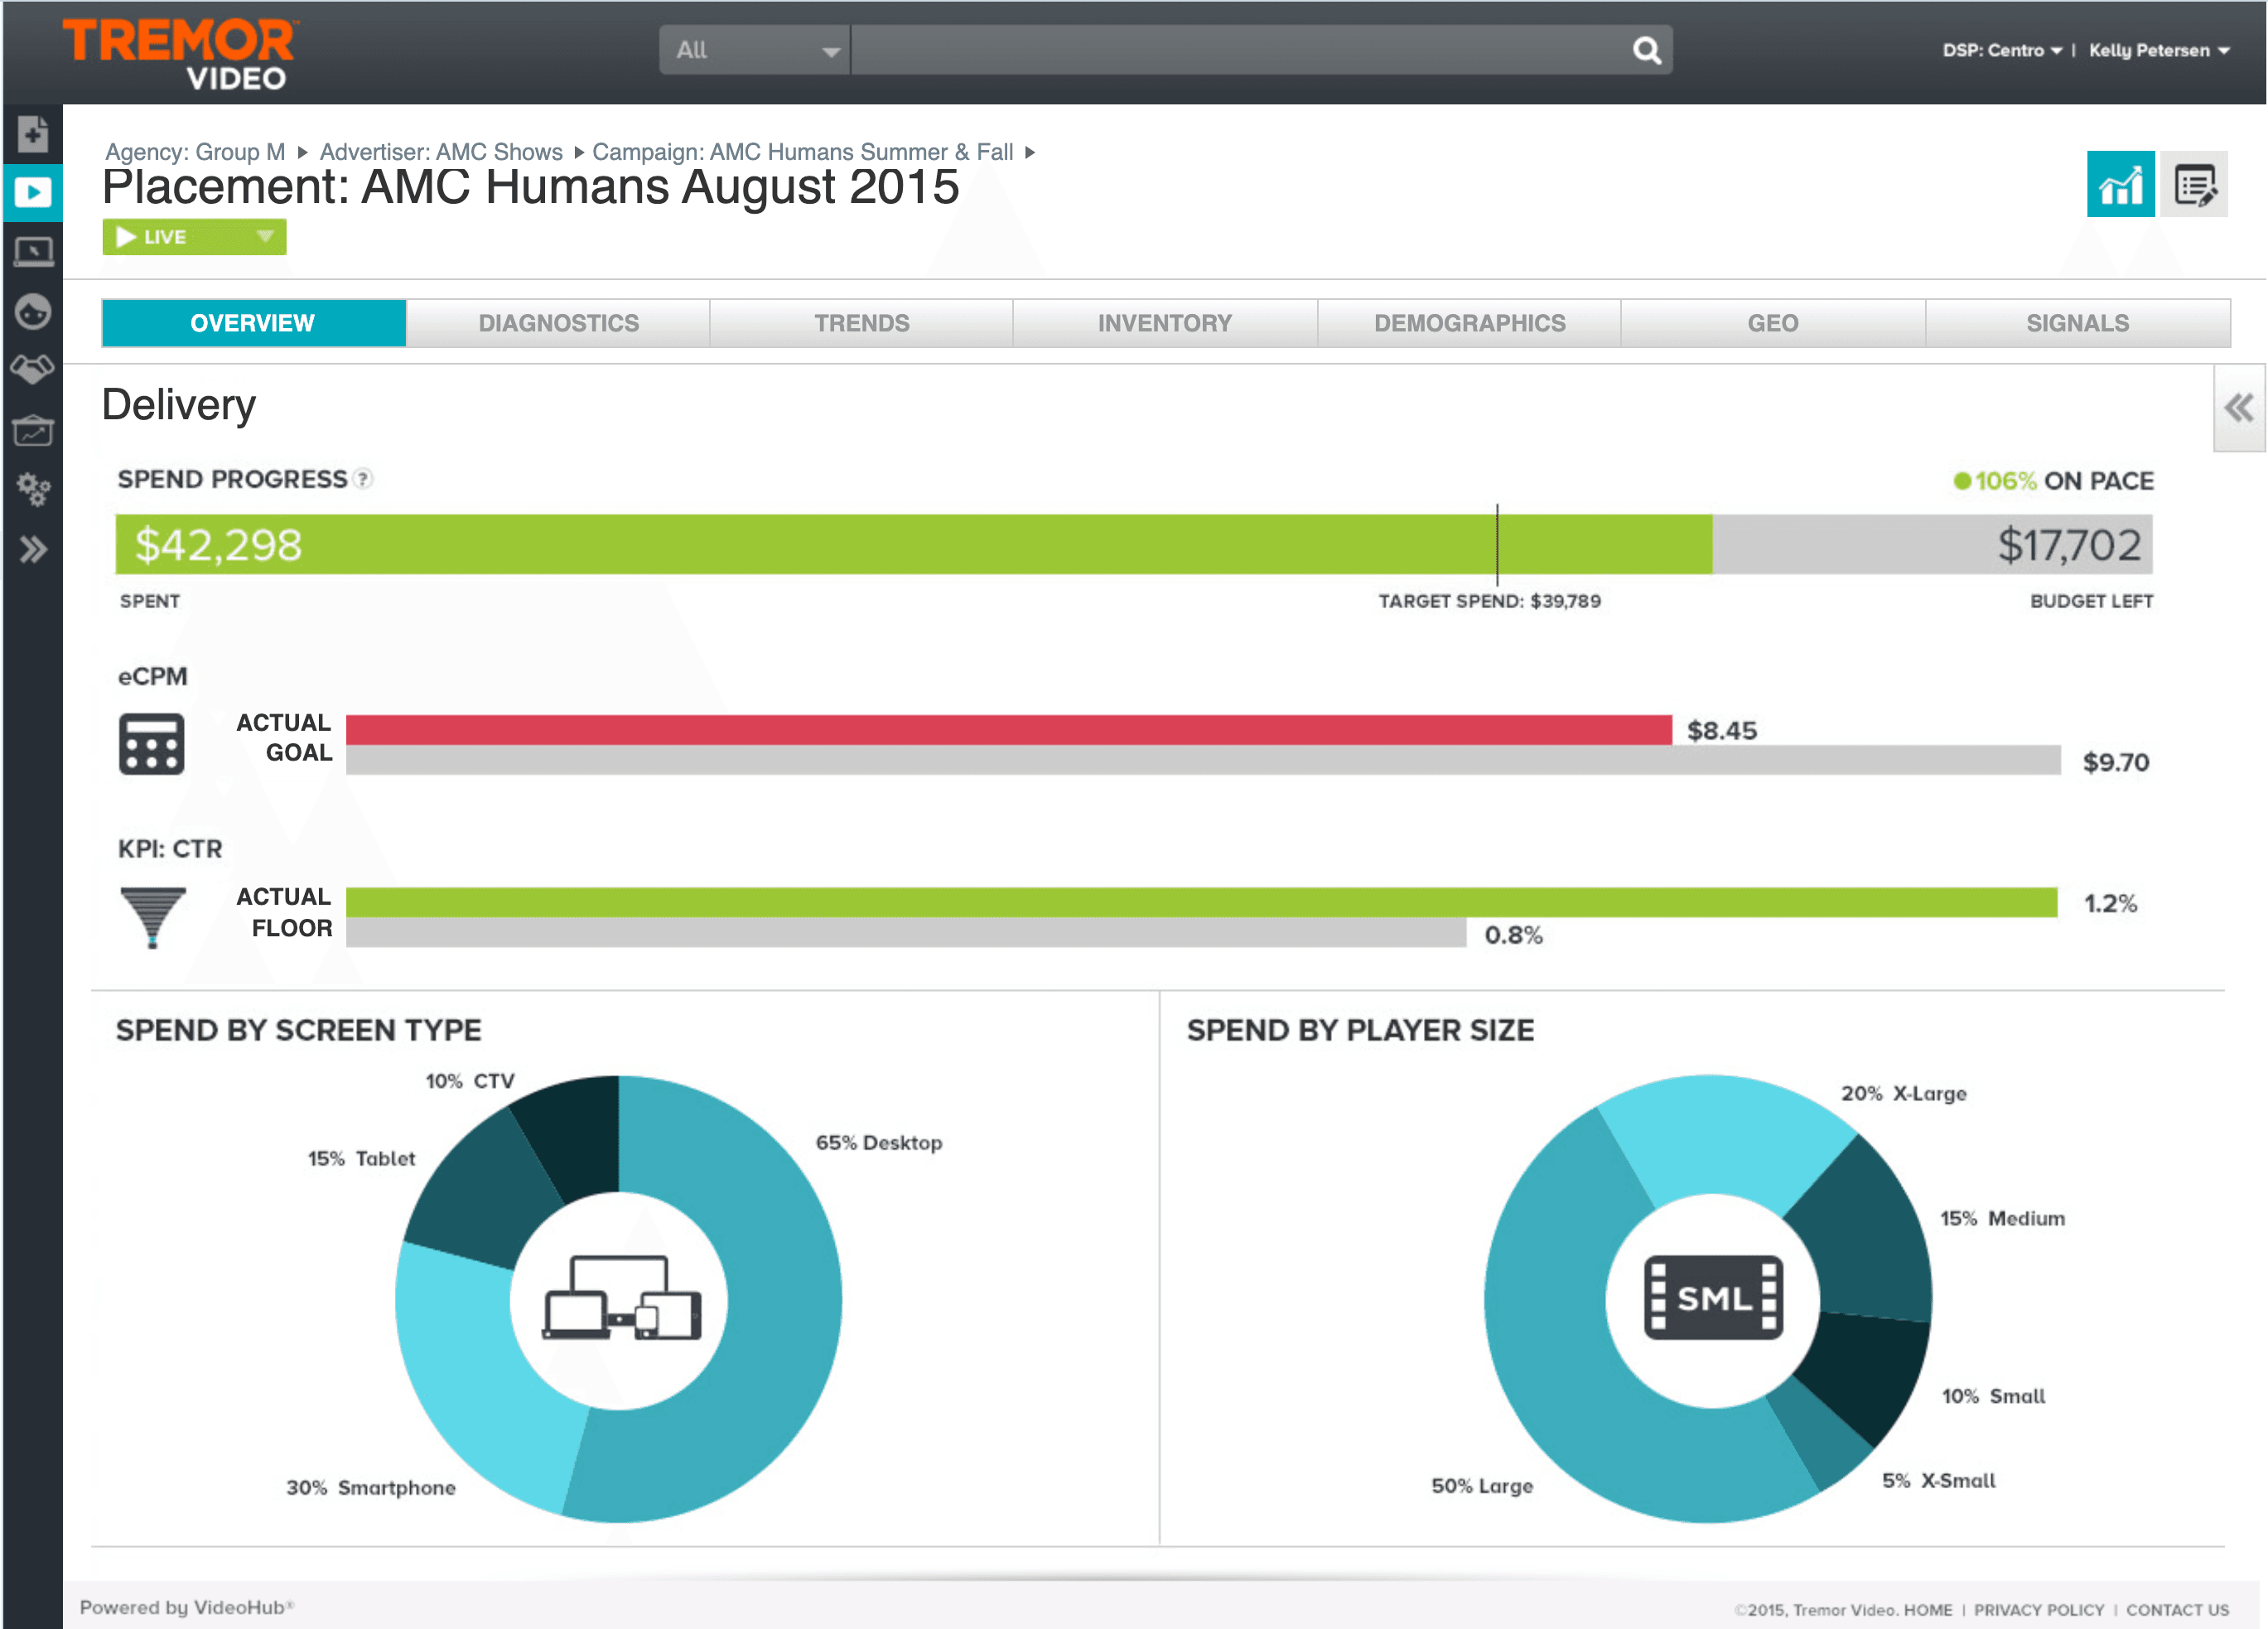Click the "1.2%" CTR actual value

point(2110,903)
